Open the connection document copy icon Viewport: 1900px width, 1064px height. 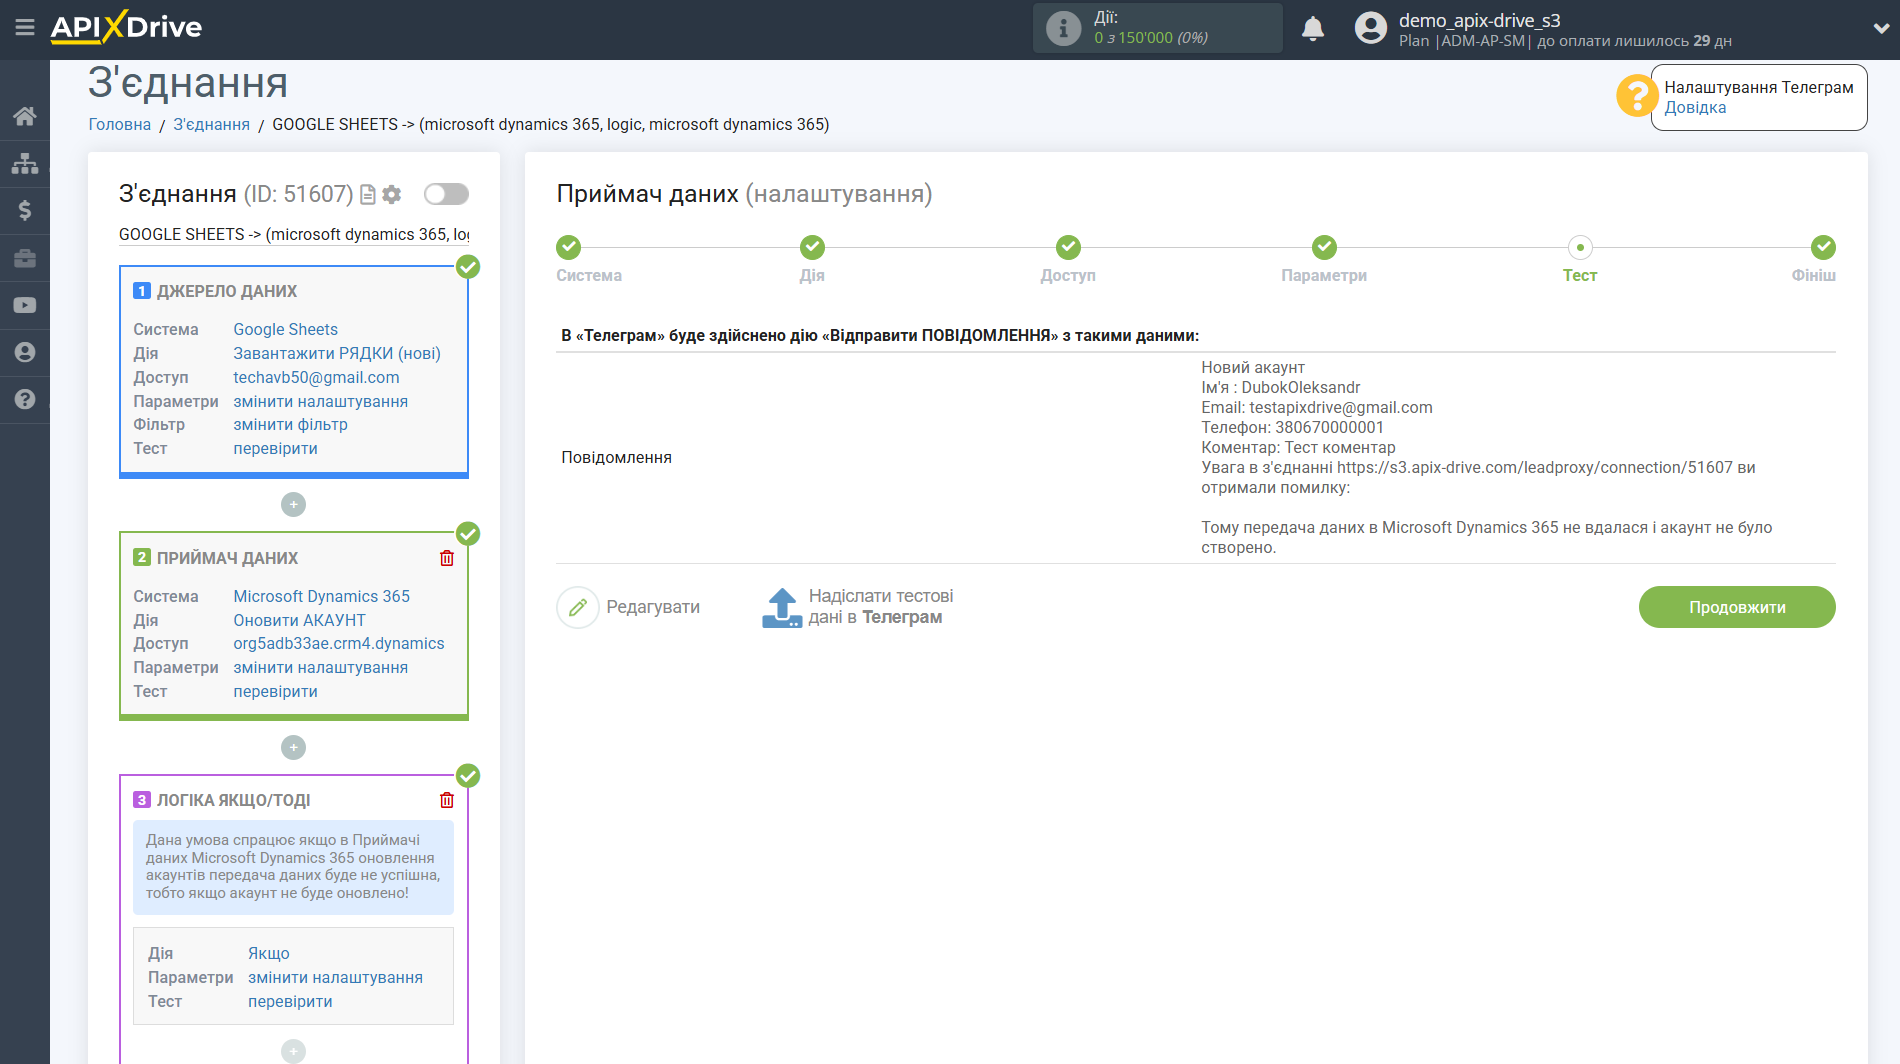coord(368,195)
